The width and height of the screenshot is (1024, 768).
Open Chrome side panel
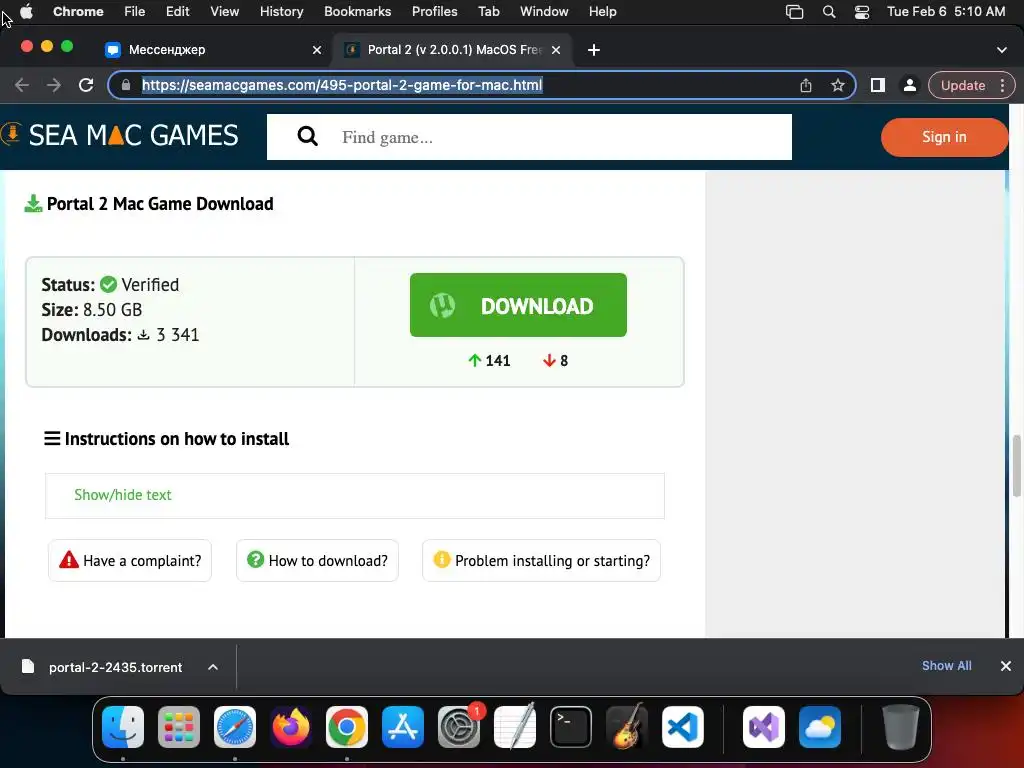[878, 86]
